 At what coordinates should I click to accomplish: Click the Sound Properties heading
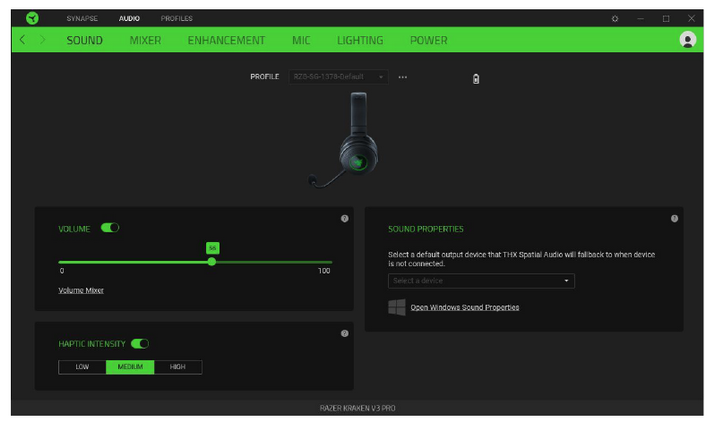click(x=426, y=229)
